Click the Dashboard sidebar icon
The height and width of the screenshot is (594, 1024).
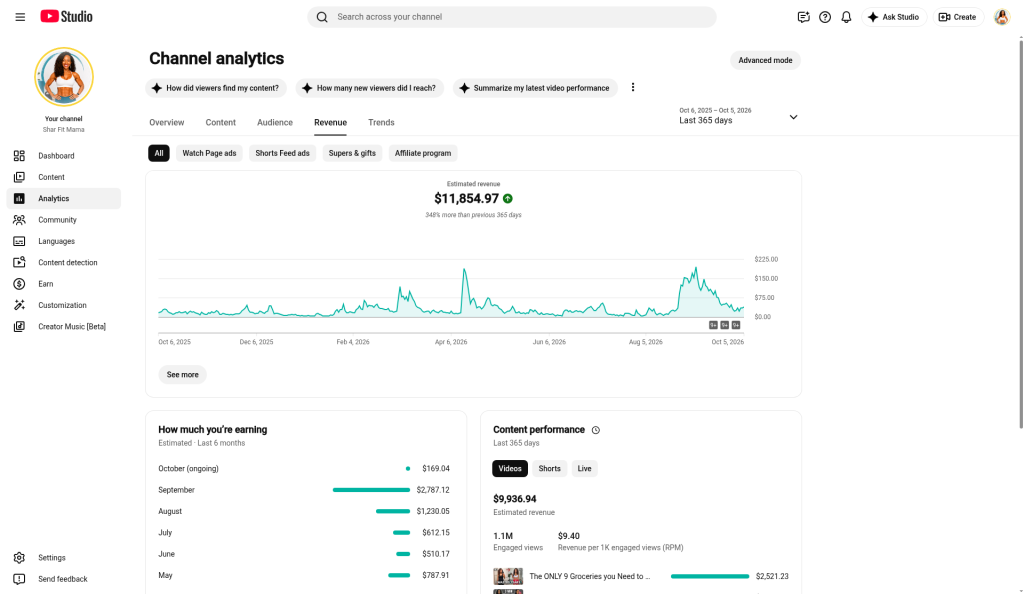click(19, 156)
